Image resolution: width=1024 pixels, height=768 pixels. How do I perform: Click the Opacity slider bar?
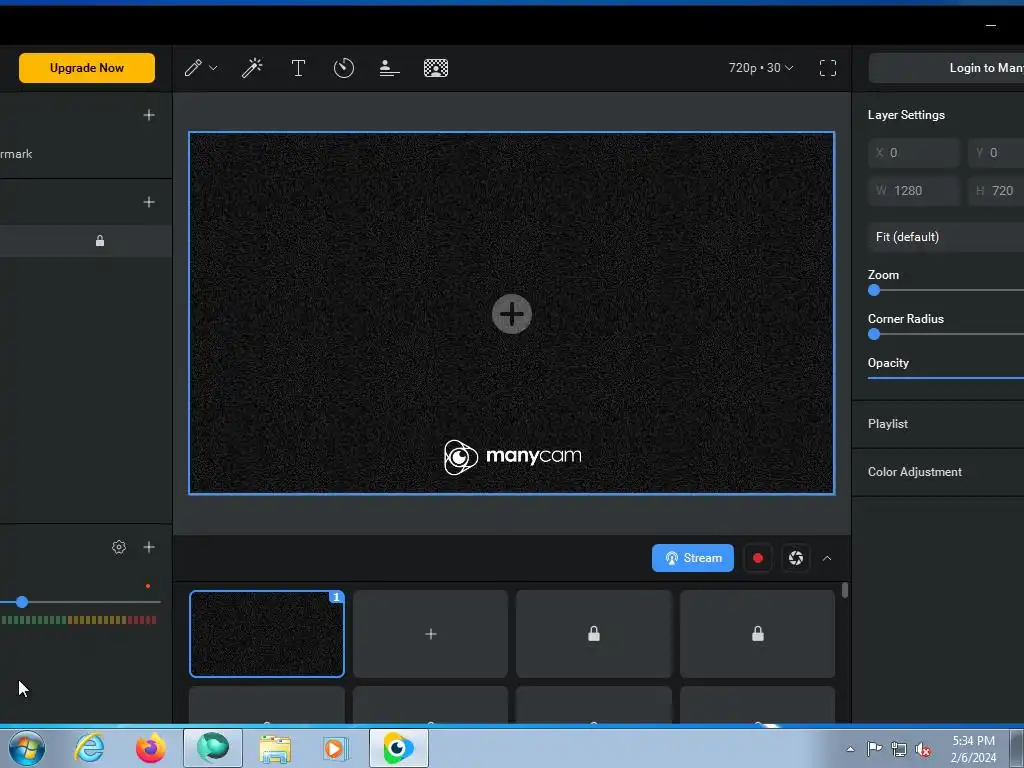tap(946, 377)
